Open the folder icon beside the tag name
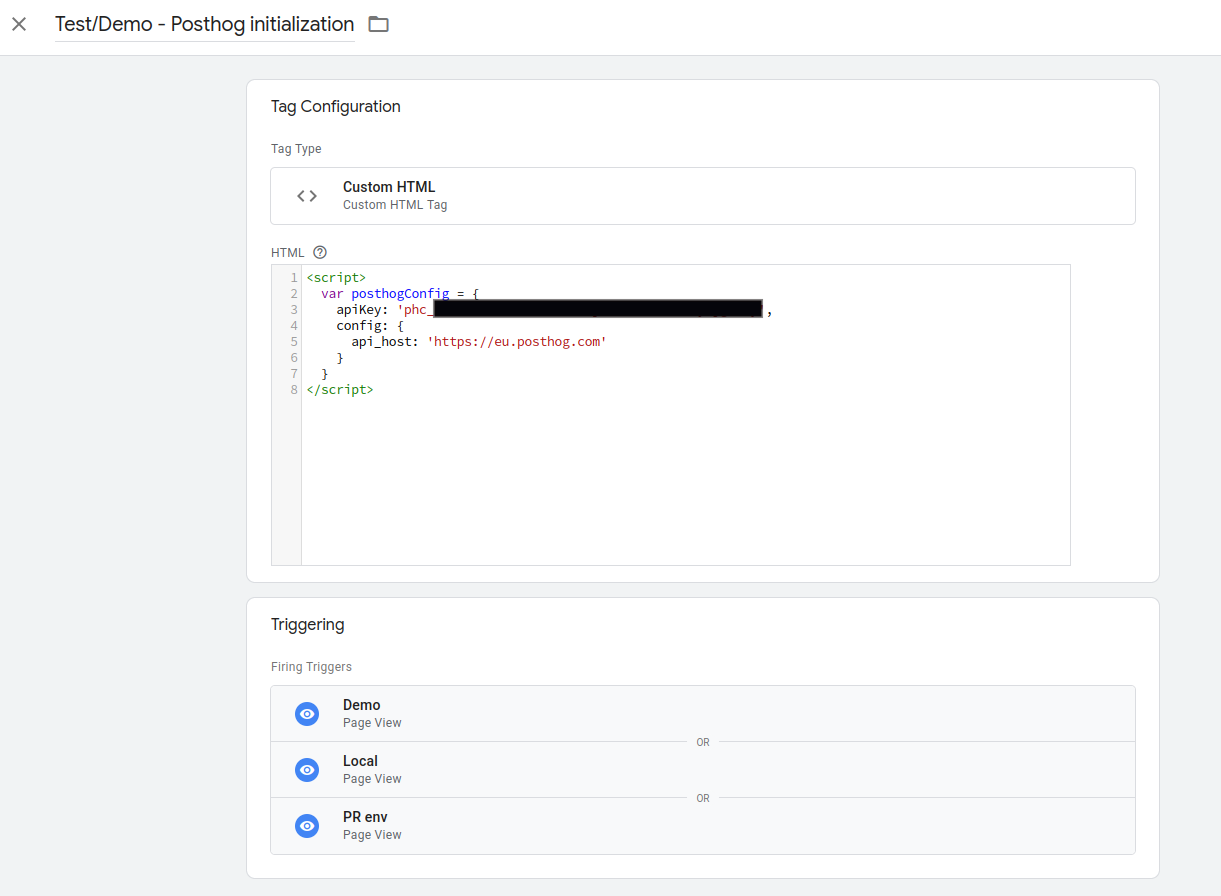Viewport: 1221px width, 896px height. [x=378, y=24]
